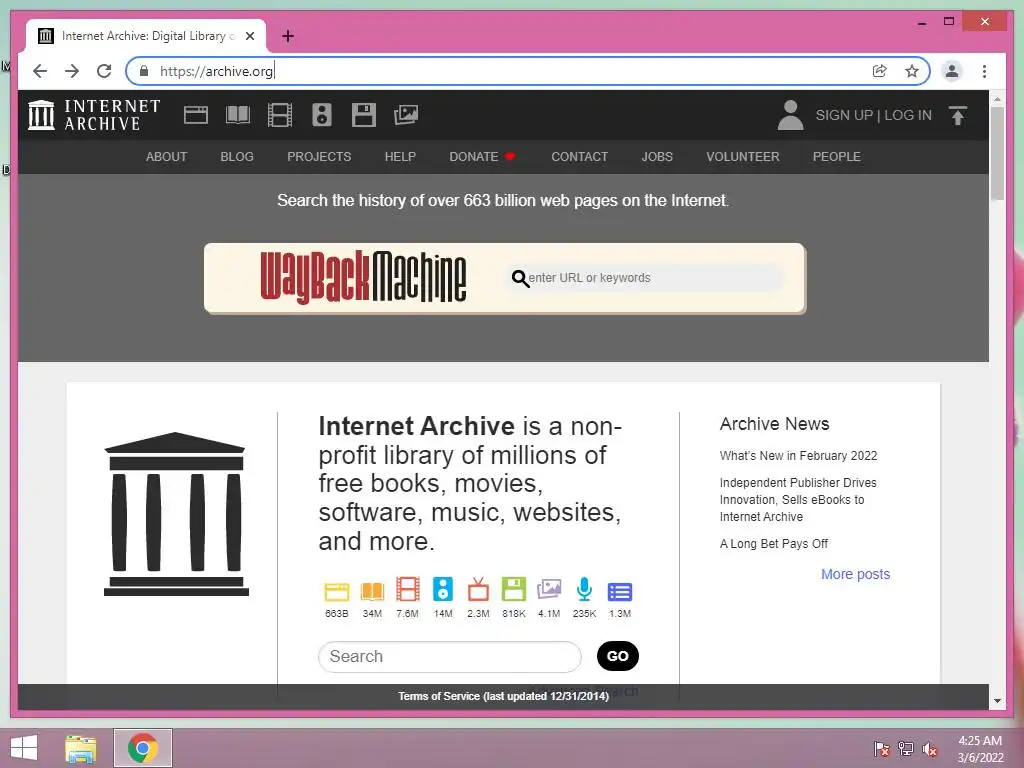
Task: Click the orange books icon labeled 34M
Action: click(372, 591)
